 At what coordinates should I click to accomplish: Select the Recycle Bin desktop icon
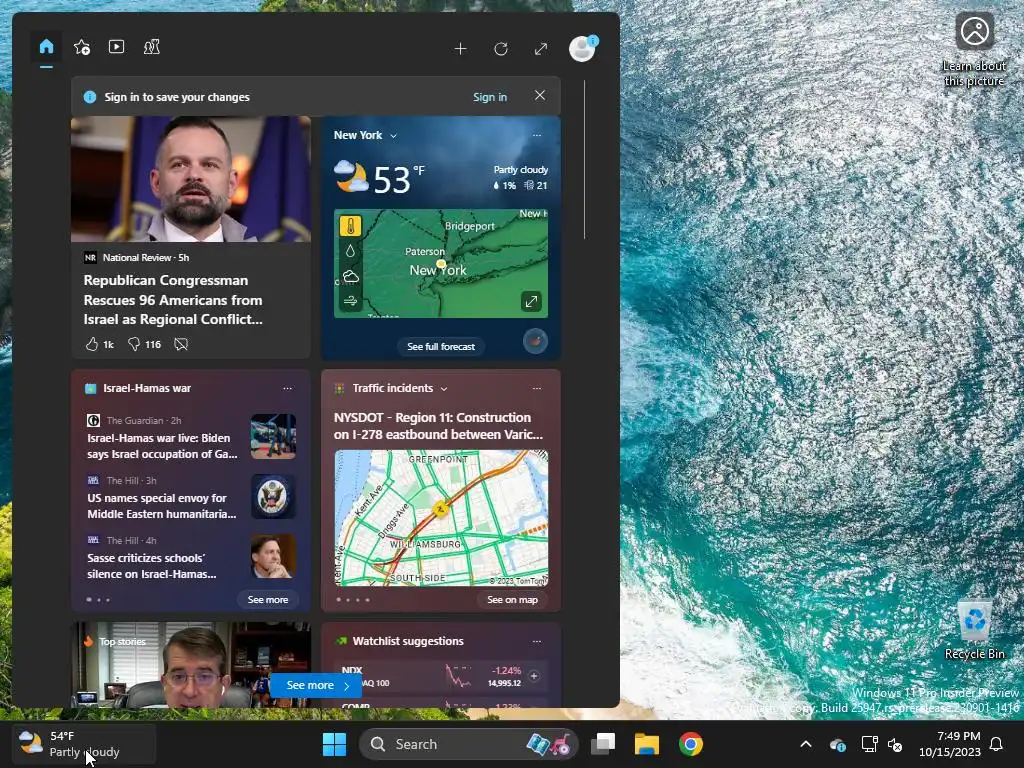(x=974, y=630)
